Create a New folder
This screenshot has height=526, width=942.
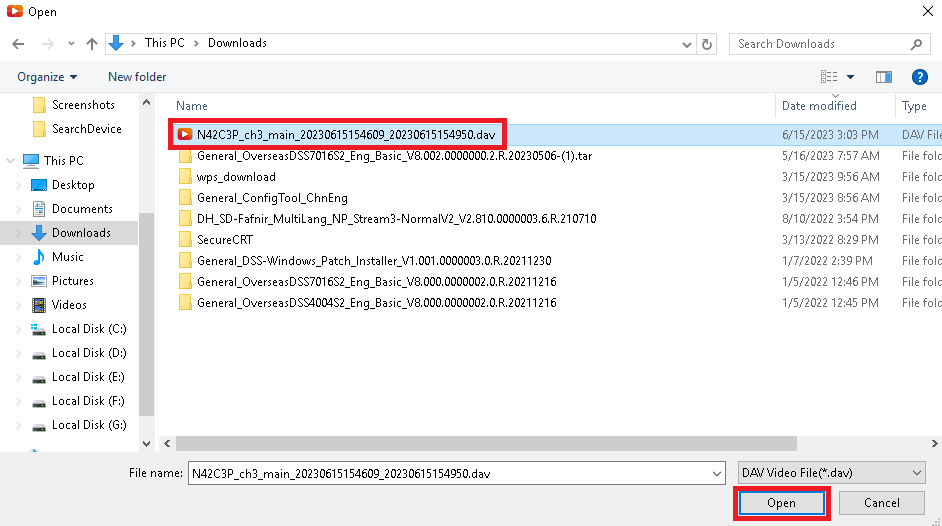[x=137, y=77]
